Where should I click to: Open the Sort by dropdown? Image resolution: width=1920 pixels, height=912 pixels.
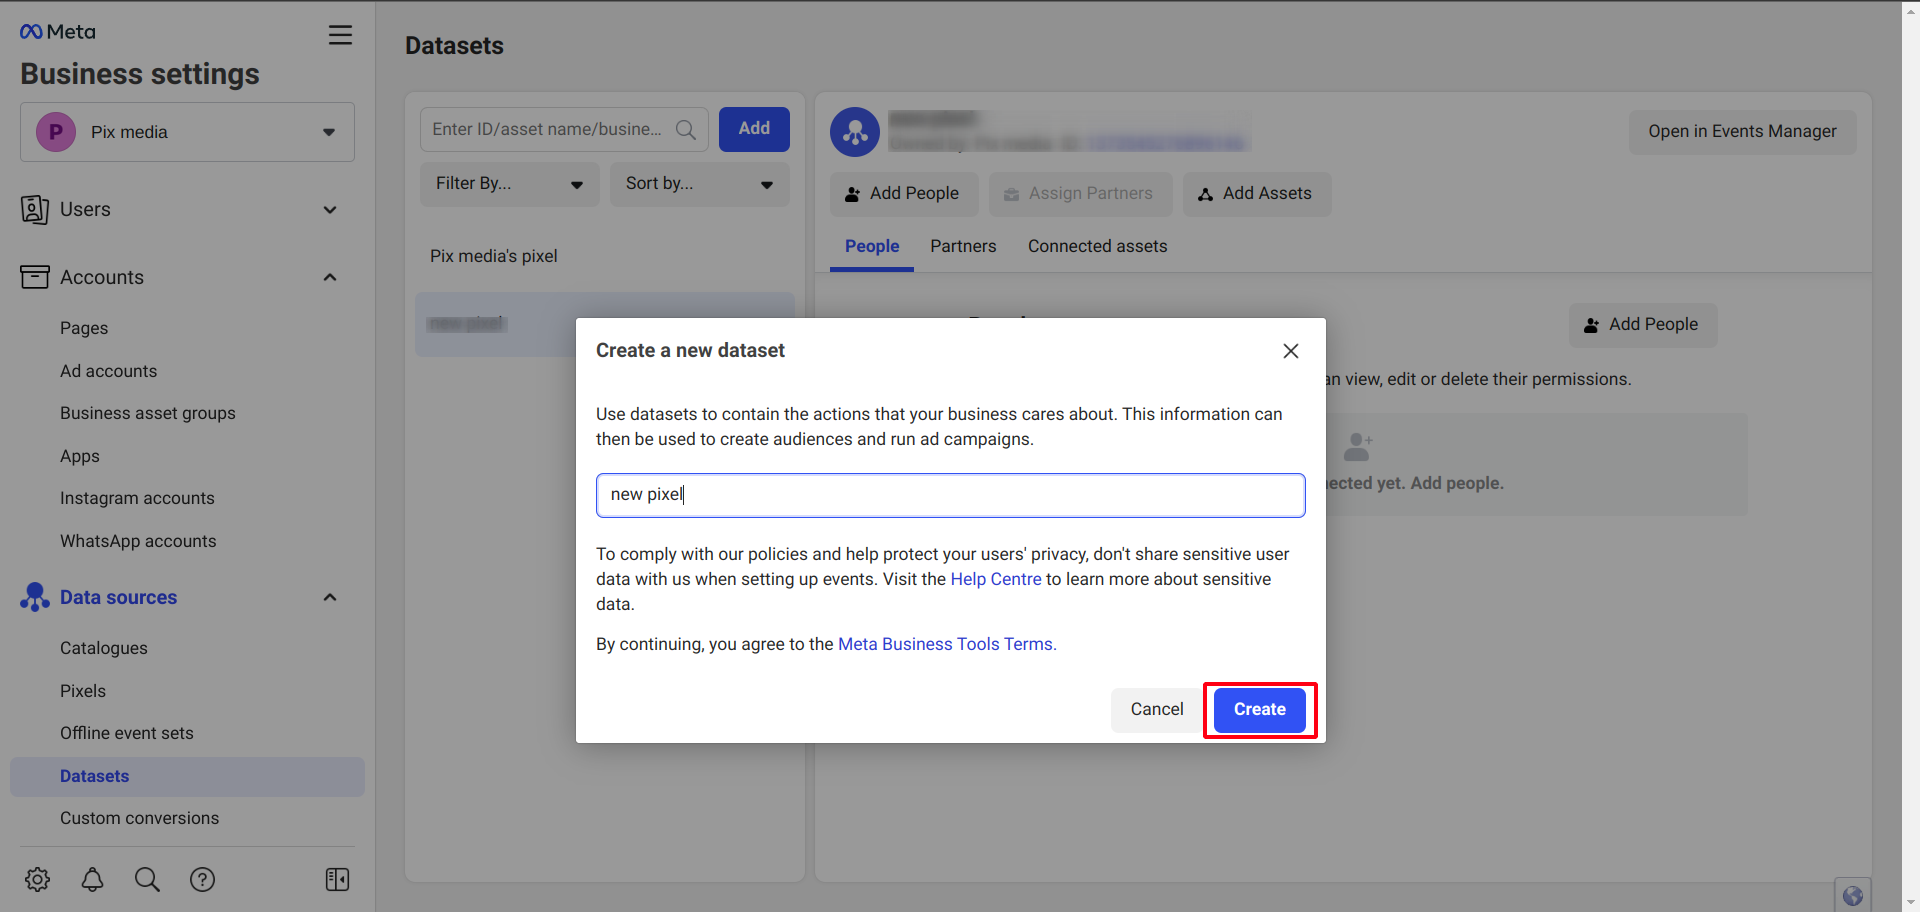click(x=699, y=184)
